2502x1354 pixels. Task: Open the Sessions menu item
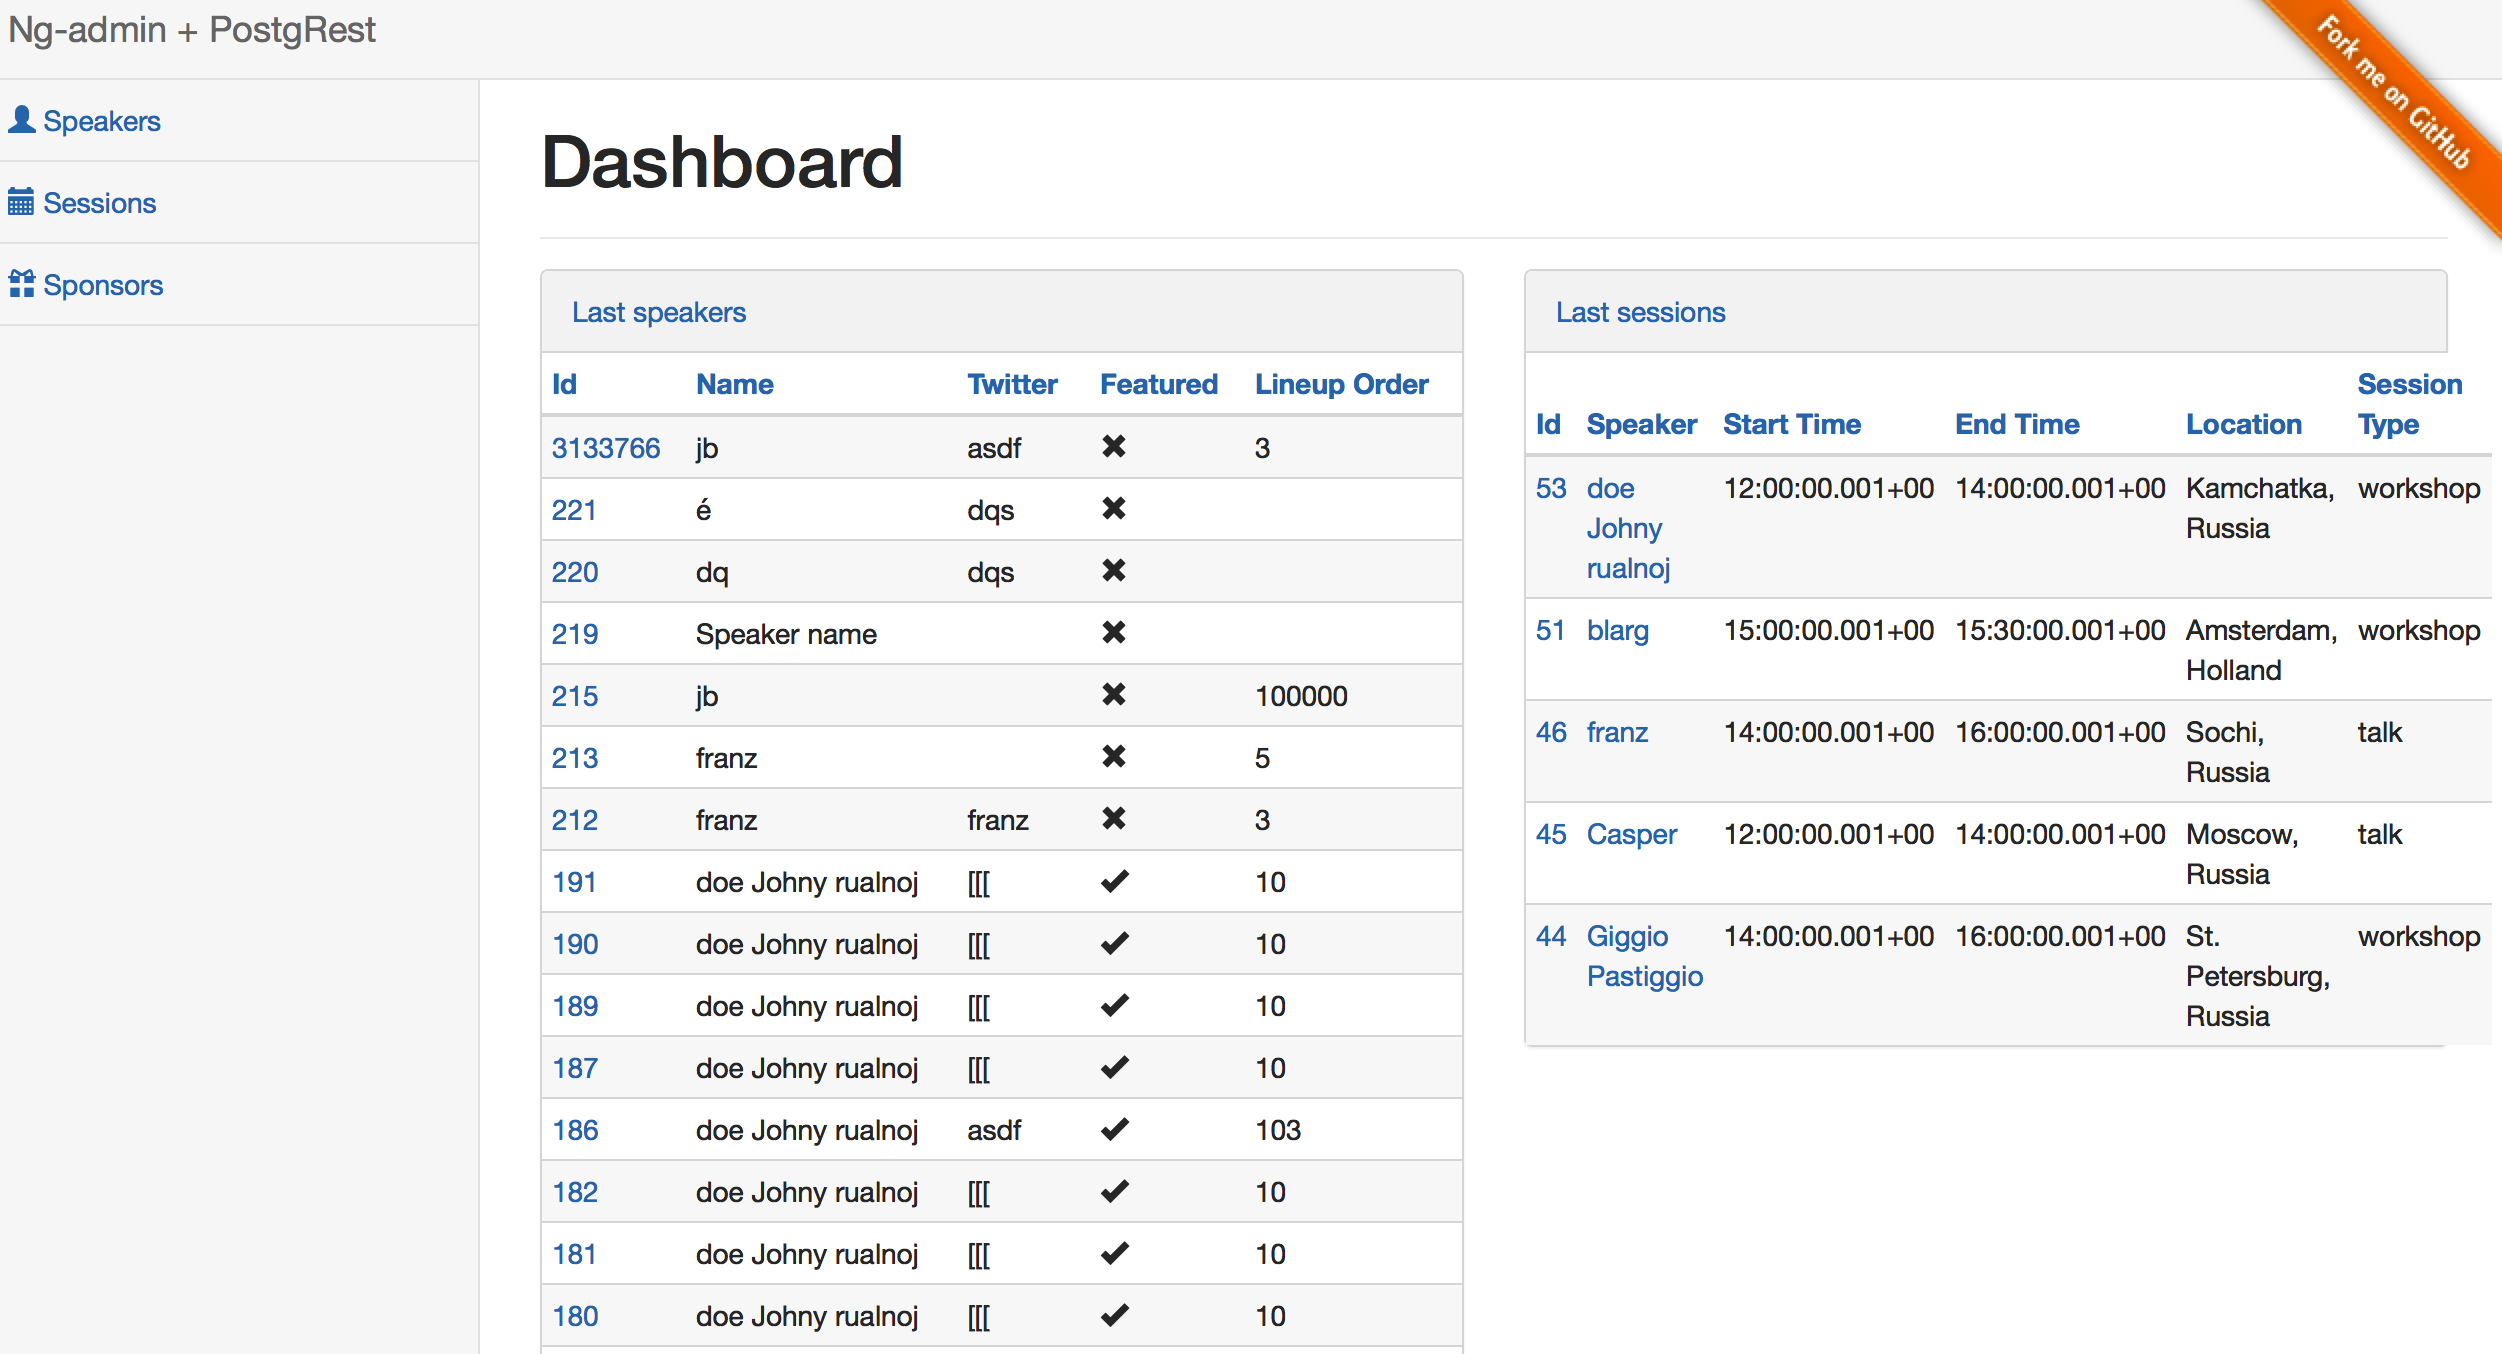pos(99,203)
